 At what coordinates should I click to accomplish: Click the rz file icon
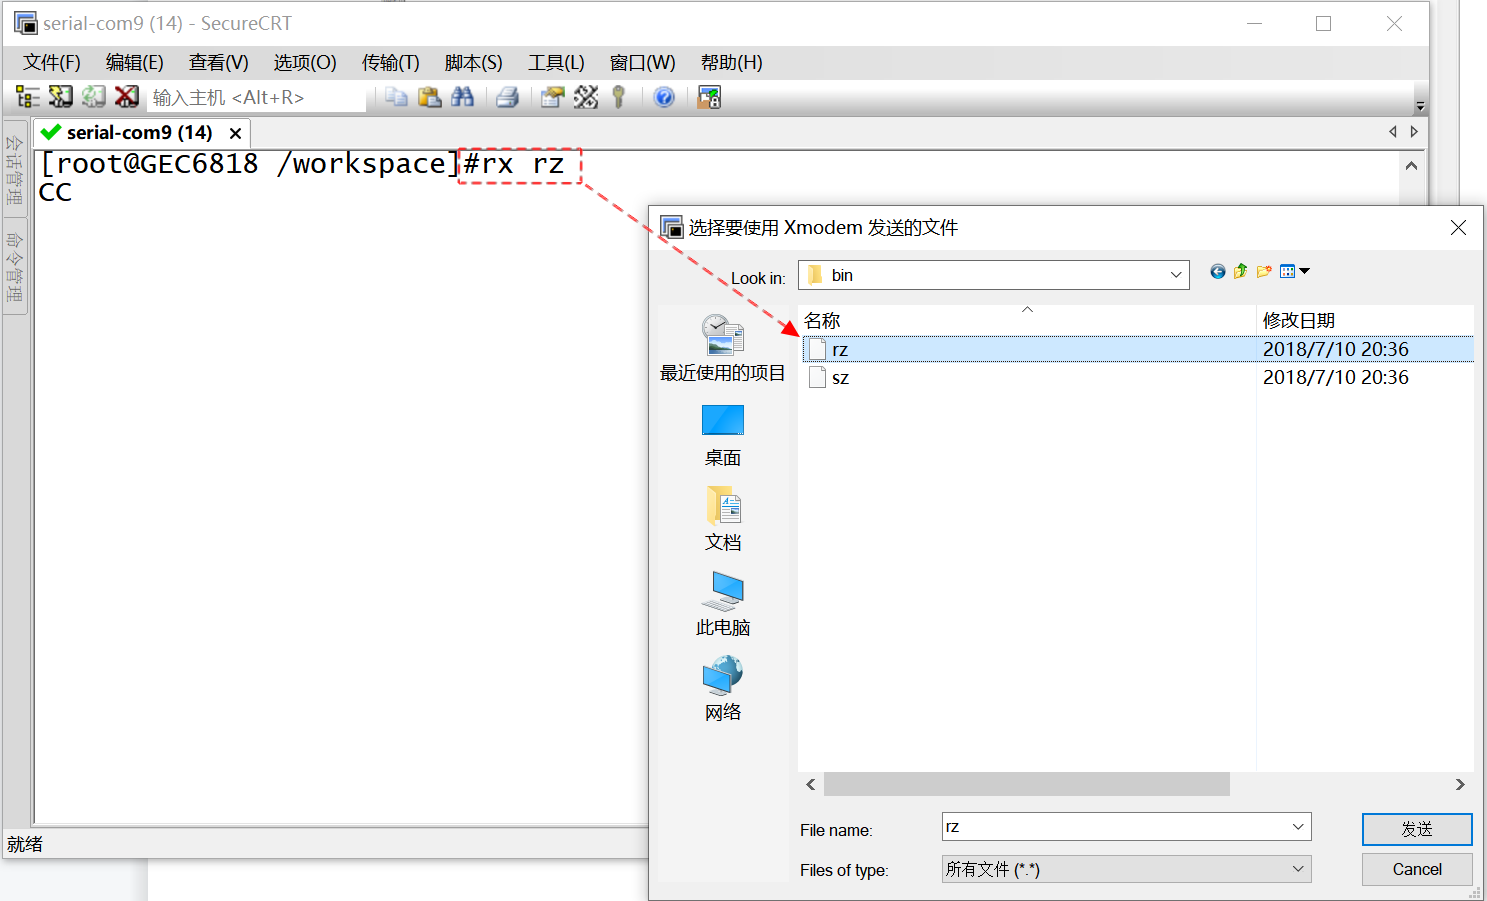[x=817, y=349]
